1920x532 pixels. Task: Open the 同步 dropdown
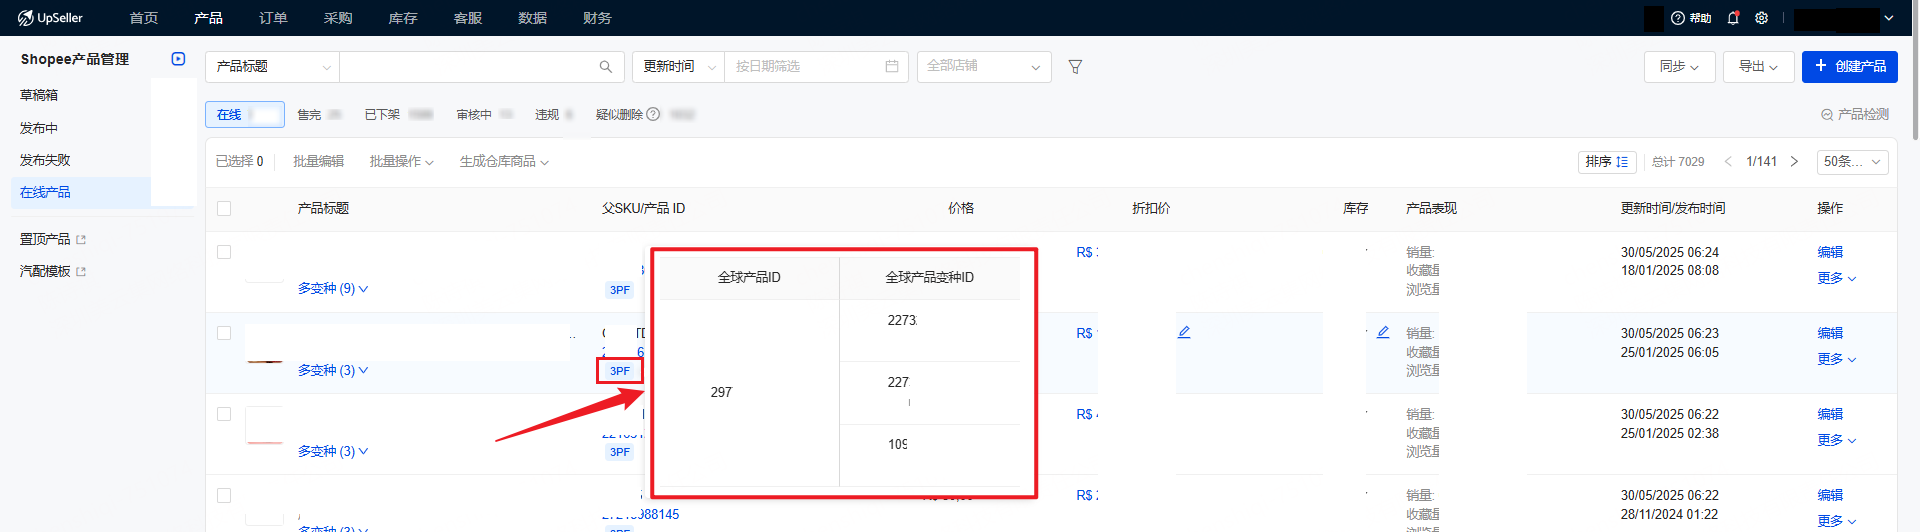(x=1680, y=67)
